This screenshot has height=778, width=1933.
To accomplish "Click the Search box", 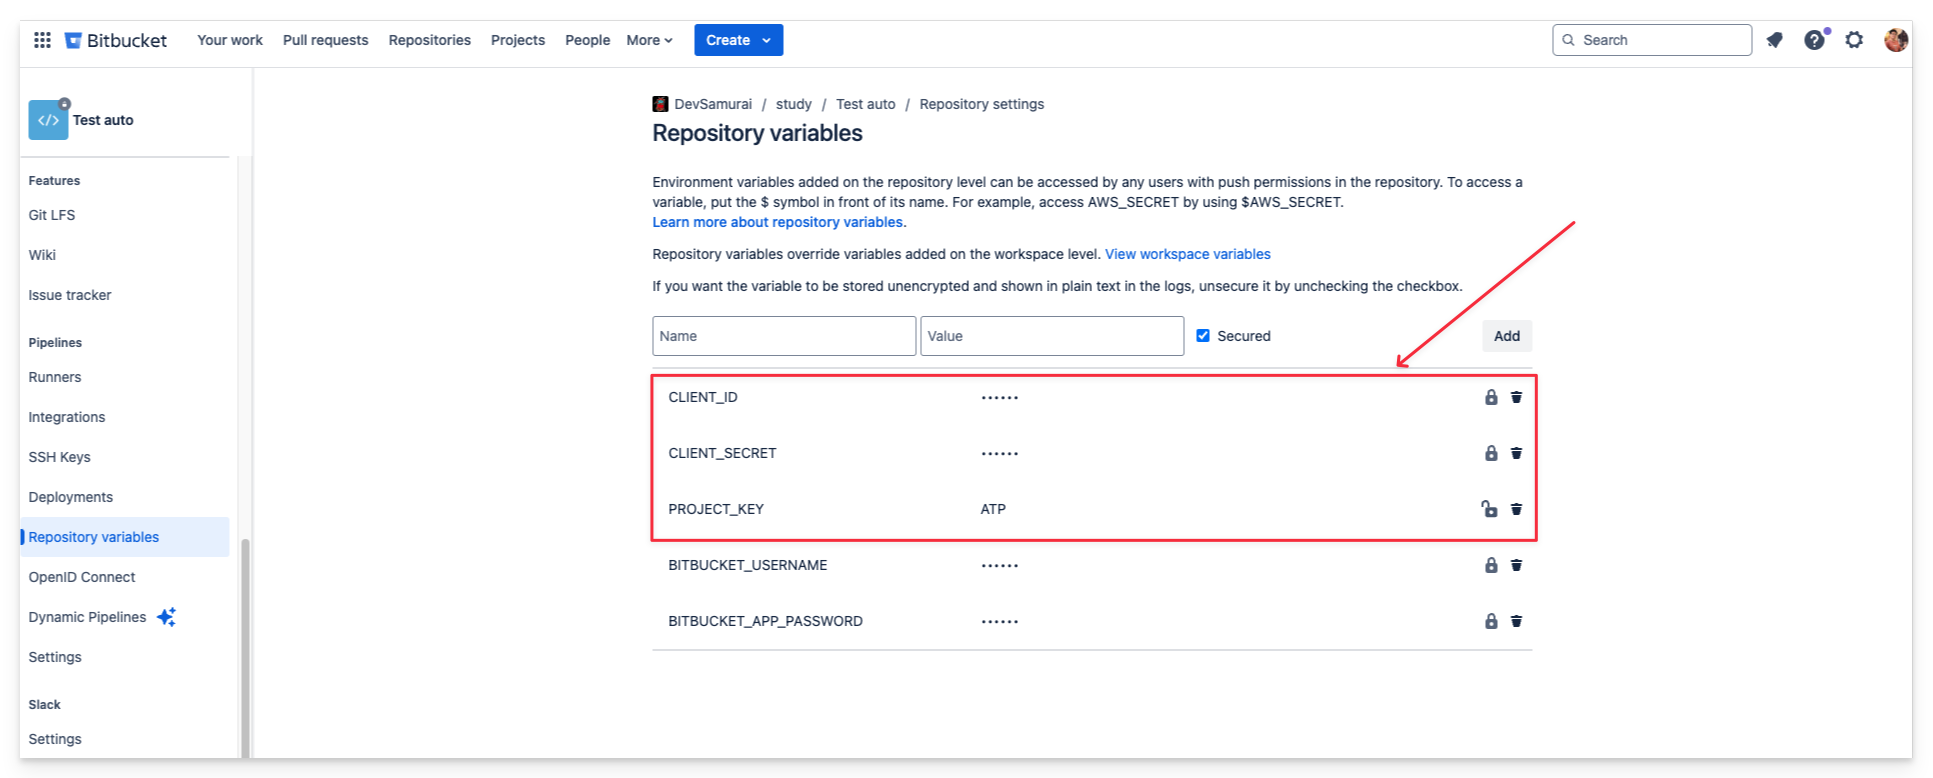I will point(1652,40).
